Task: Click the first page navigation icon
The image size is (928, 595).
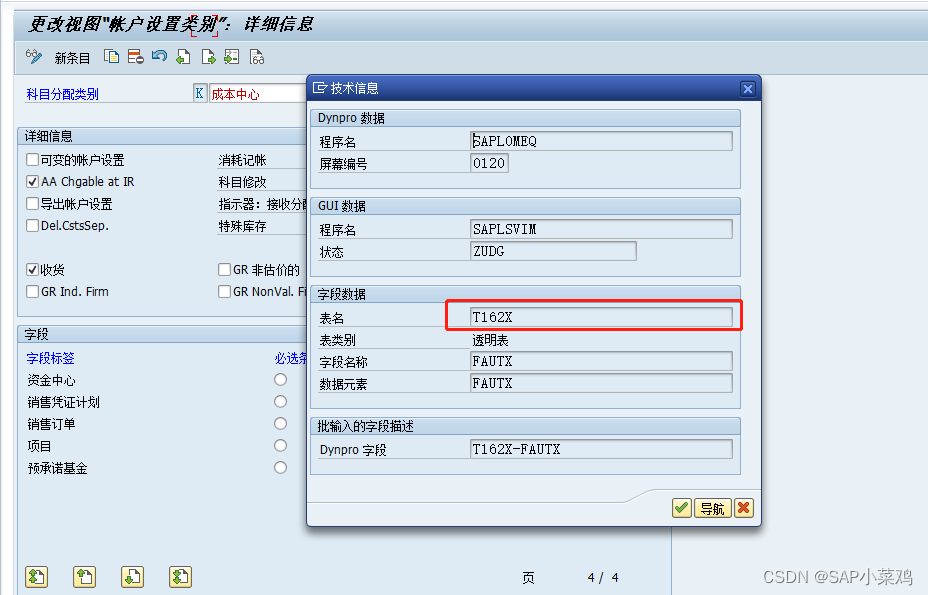Action: [x=36, y=577]
